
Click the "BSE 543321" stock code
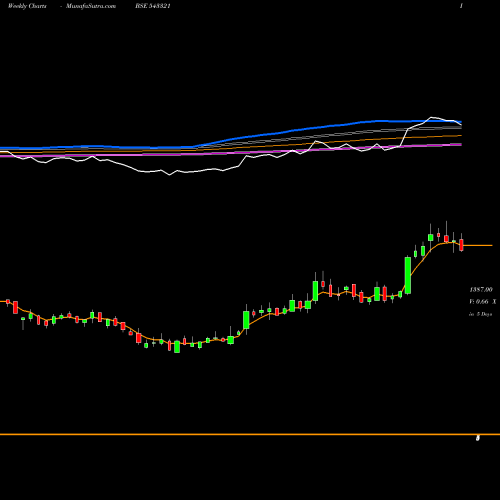click(153, 6)
